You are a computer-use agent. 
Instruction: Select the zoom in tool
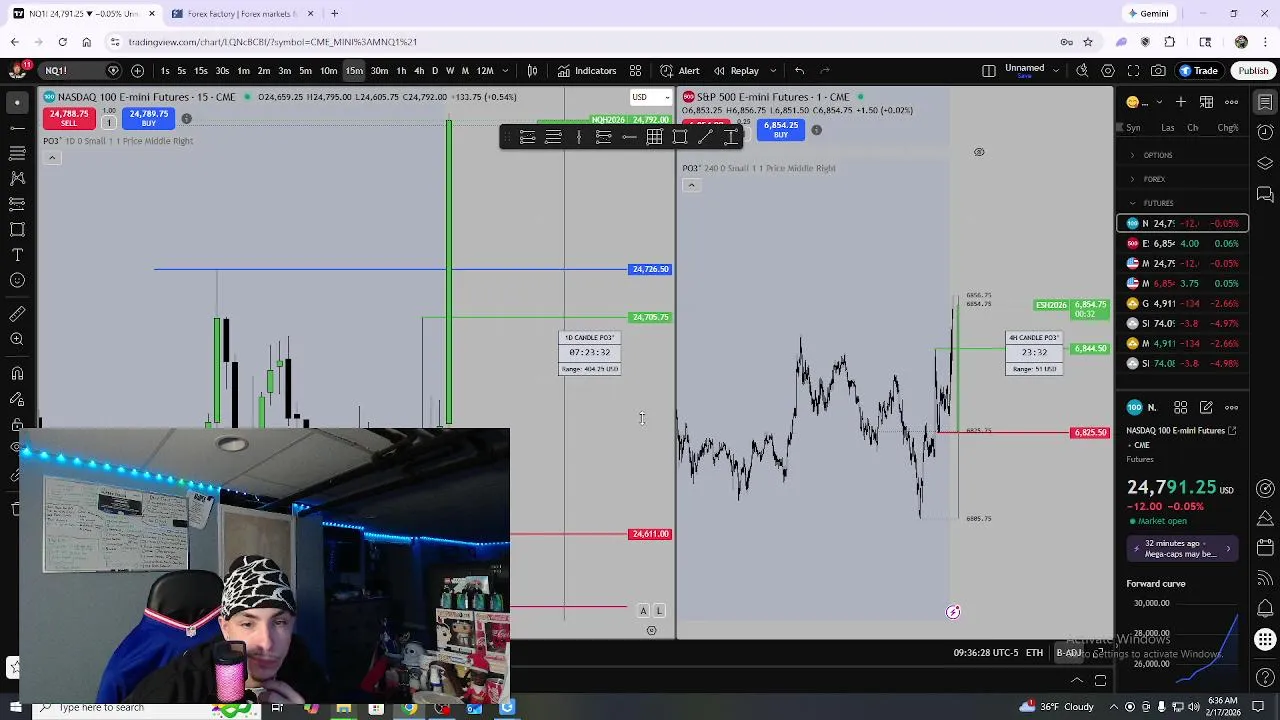point(17,339)
